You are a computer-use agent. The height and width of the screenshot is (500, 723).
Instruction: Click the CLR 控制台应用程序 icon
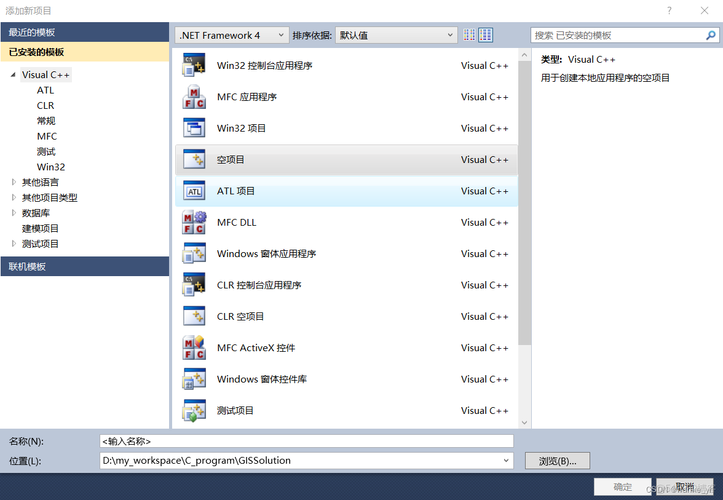point(194,285)
